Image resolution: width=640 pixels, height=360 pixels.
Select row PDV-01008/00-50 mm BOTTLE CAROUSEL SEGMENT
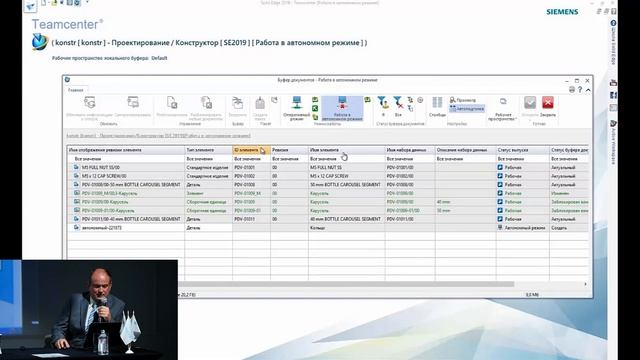tap(328, 184)
